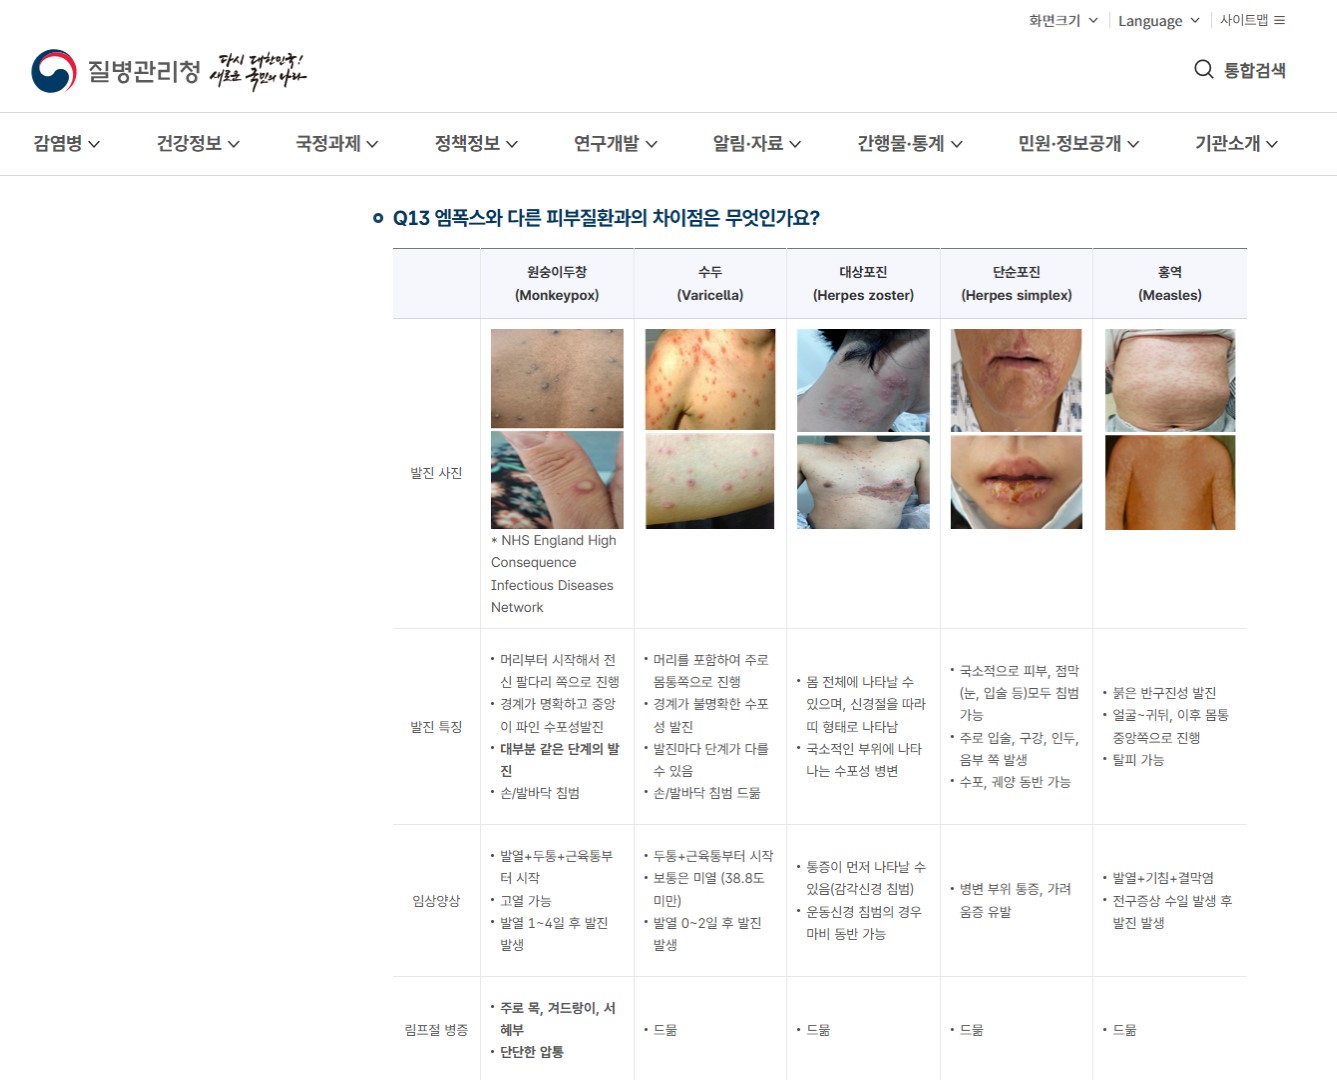Click the top Varicella rash photo
1337x1080 pixels.
710,379
